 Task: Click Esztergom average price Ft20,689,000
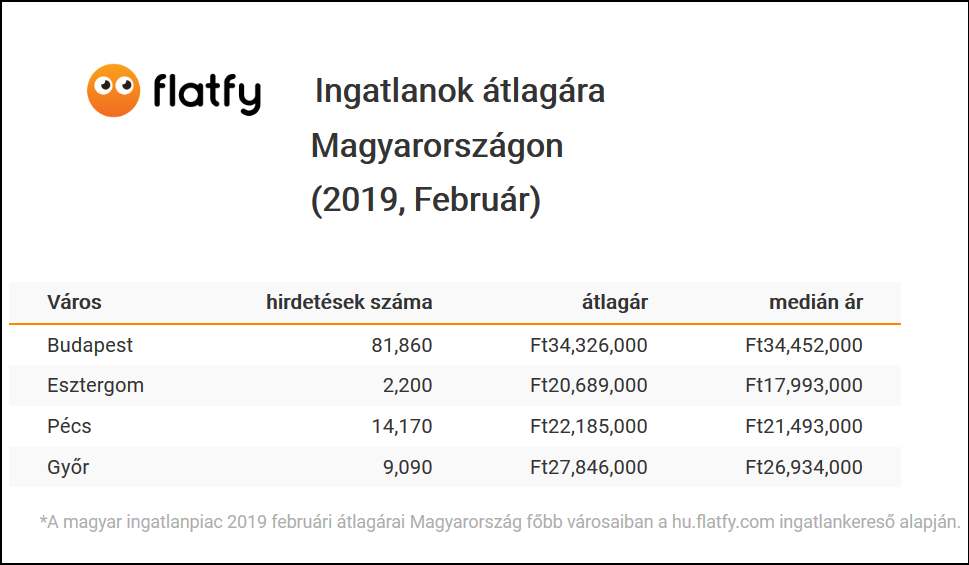(589, 385)
